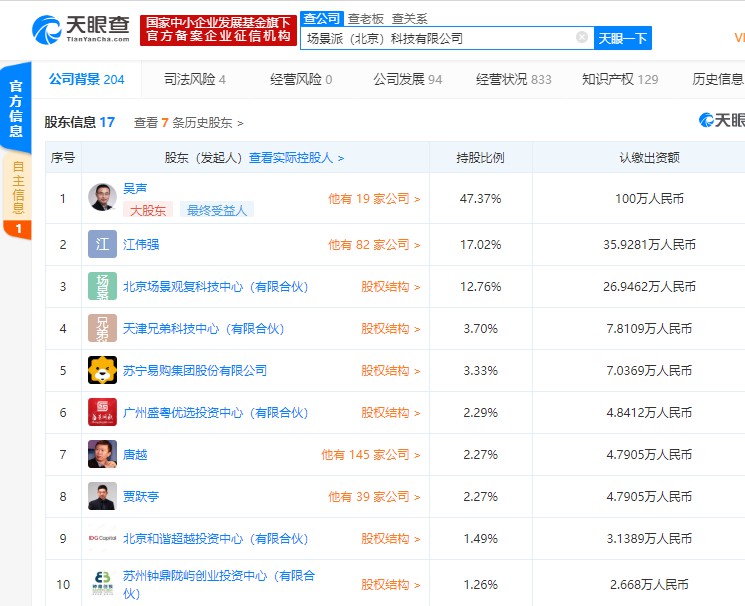Open the 公司背景 204 tab
The height and width of the screenshot is (606, 745).
(x=86, y=79)
